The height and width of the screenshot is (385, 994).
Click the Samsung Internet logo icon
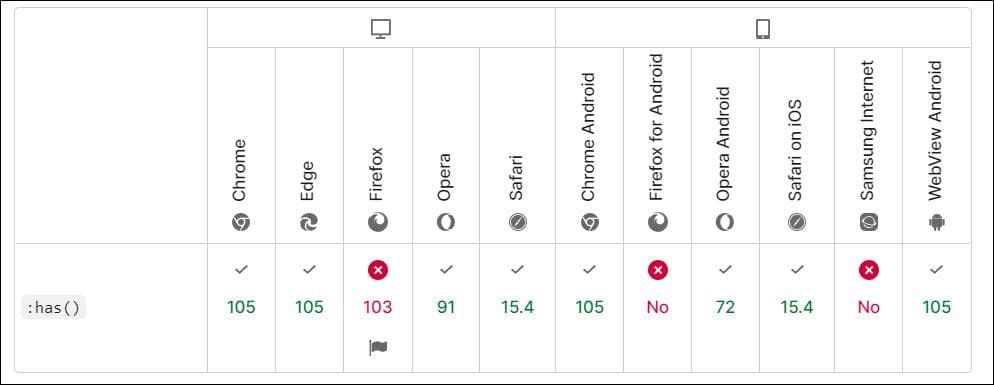pos(868,222)
